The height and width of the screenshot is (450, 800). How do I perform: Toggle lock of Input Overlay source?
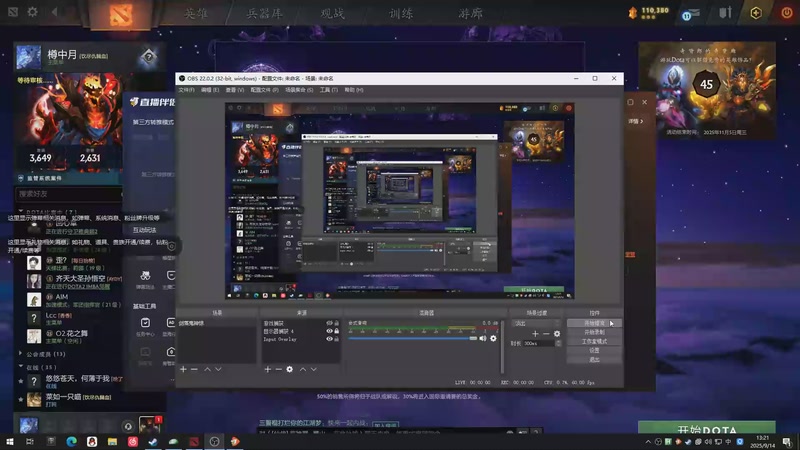point(337,339)
